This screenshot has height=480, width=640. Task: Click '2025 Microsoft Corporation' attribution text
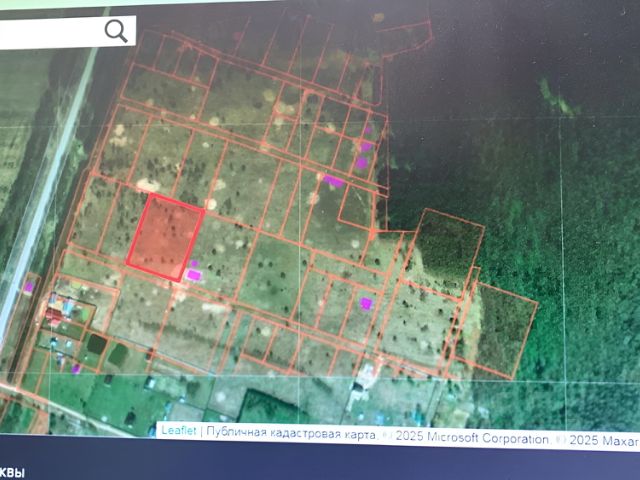[x=472, y=438]
